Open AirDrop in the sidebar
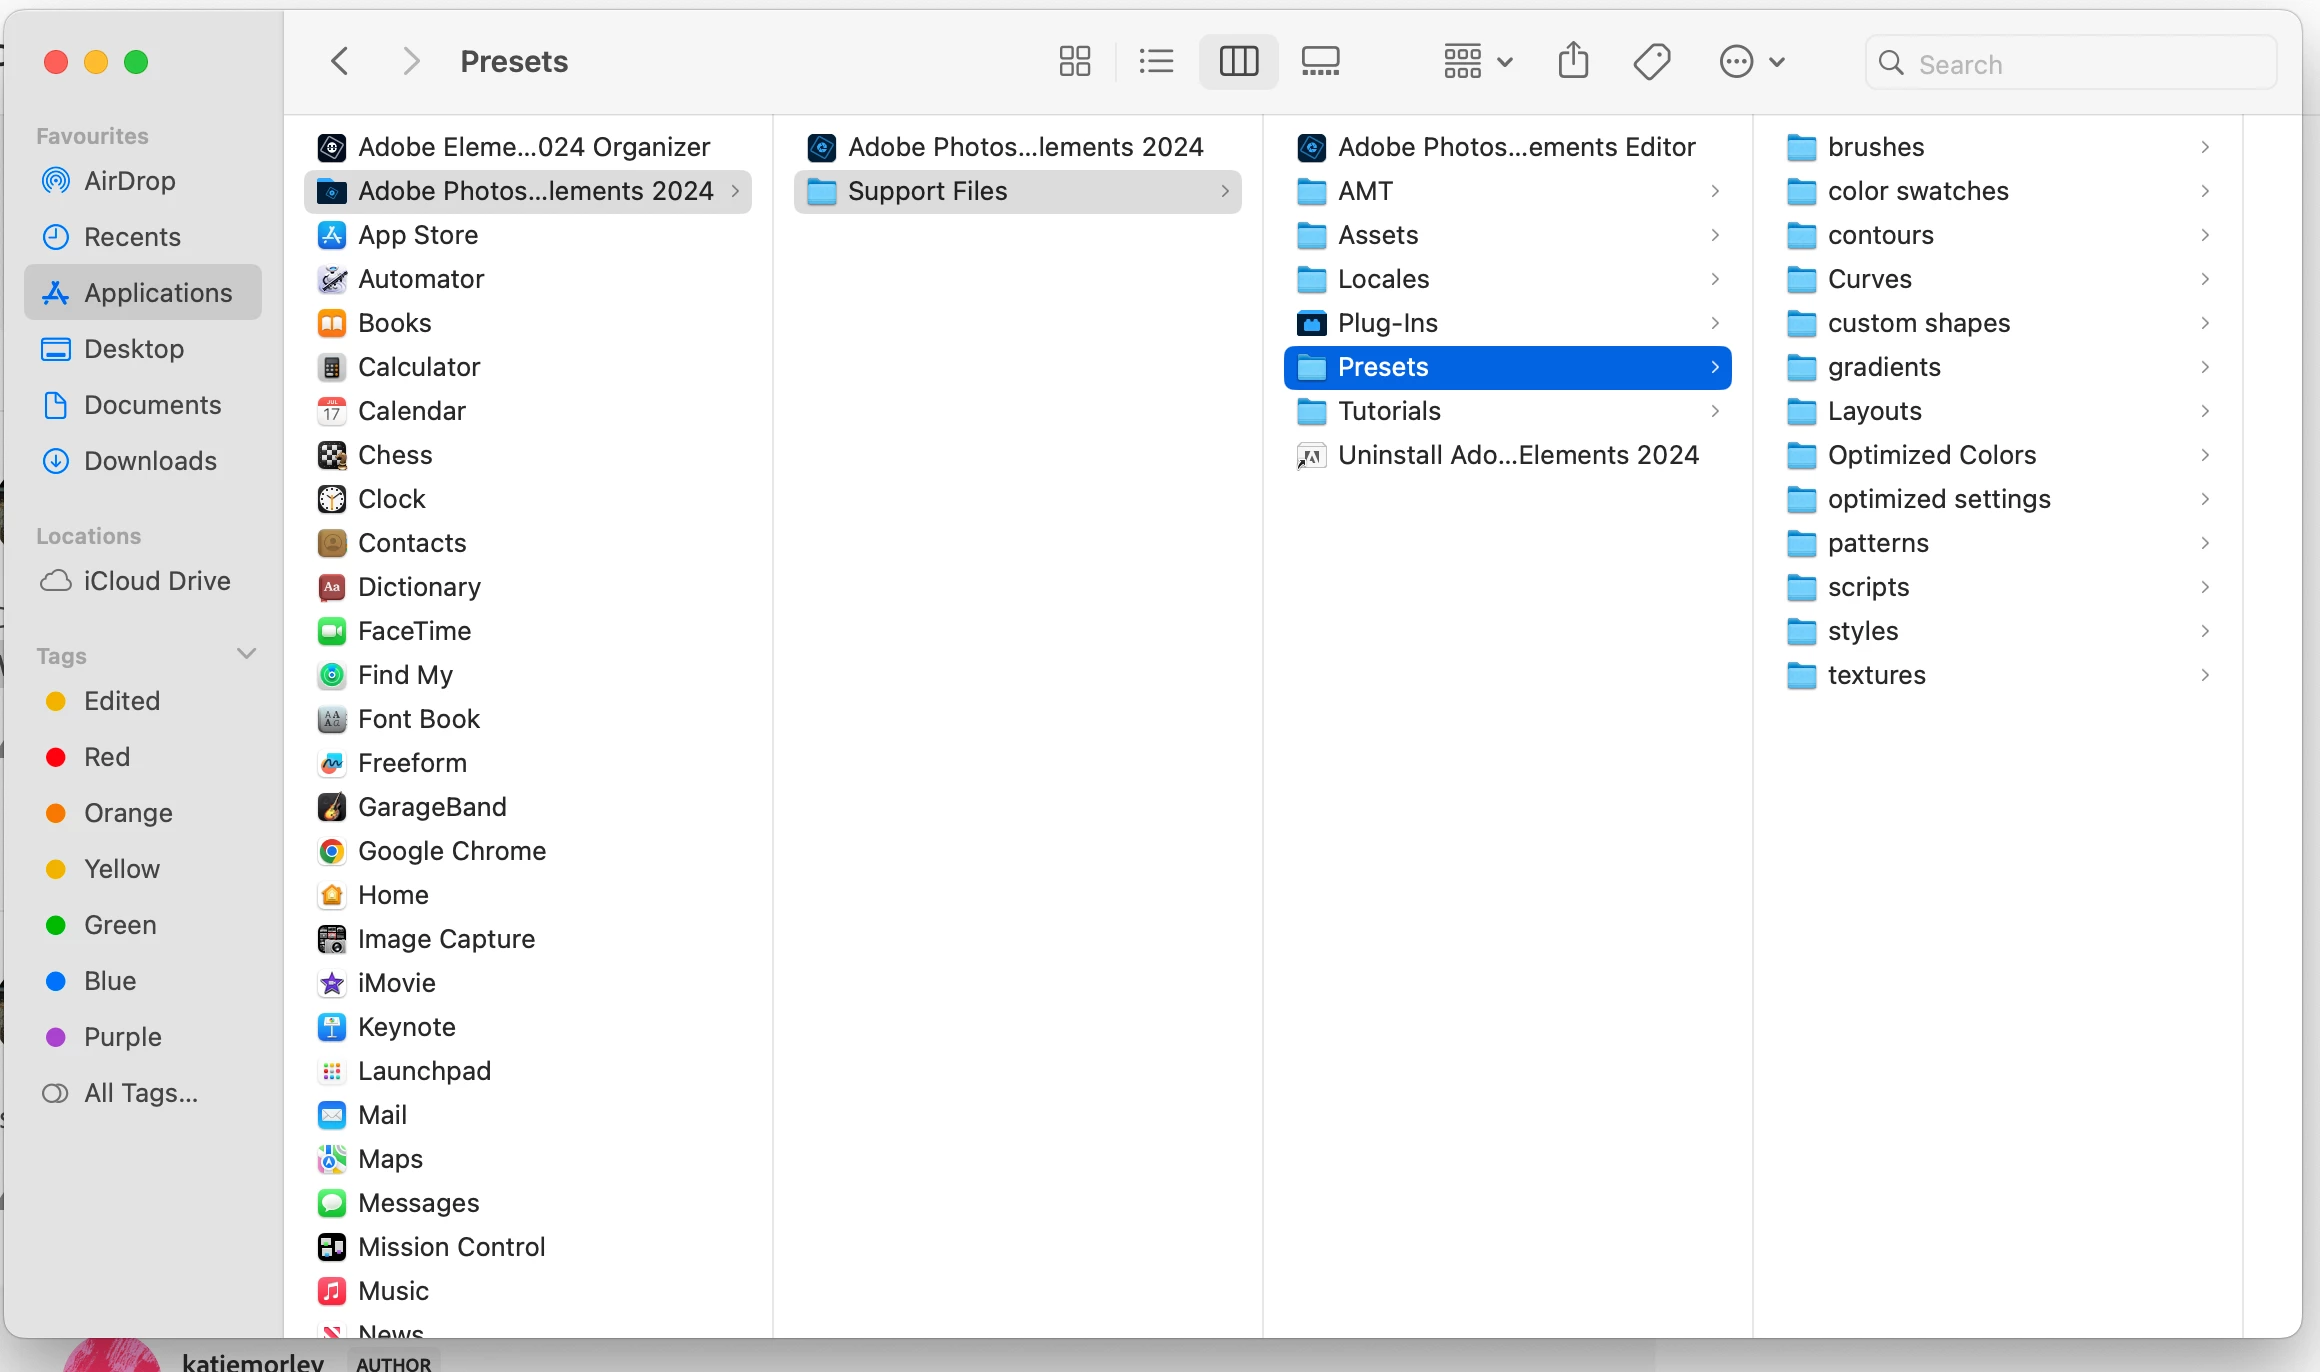 coord(129,181)
